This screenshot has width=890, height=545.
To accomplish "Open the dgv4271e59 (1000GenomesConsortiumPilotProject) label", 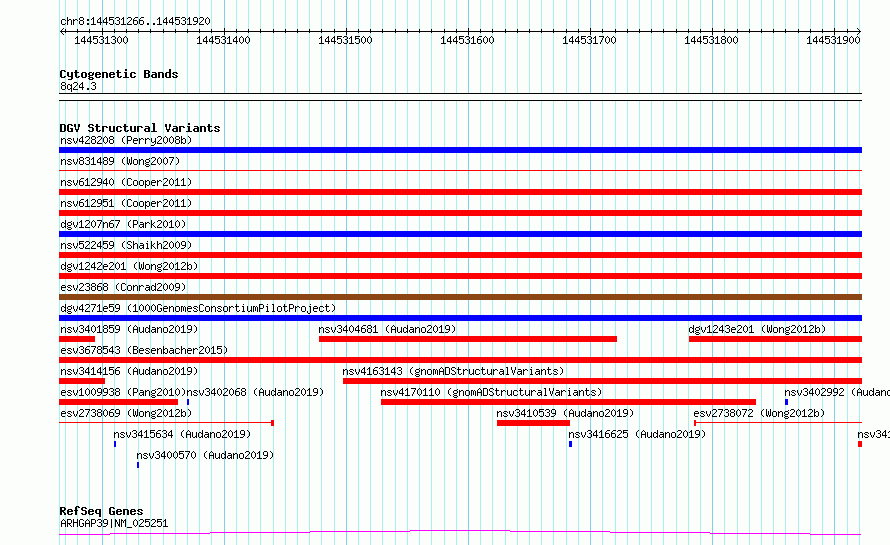I will point(198,308).
